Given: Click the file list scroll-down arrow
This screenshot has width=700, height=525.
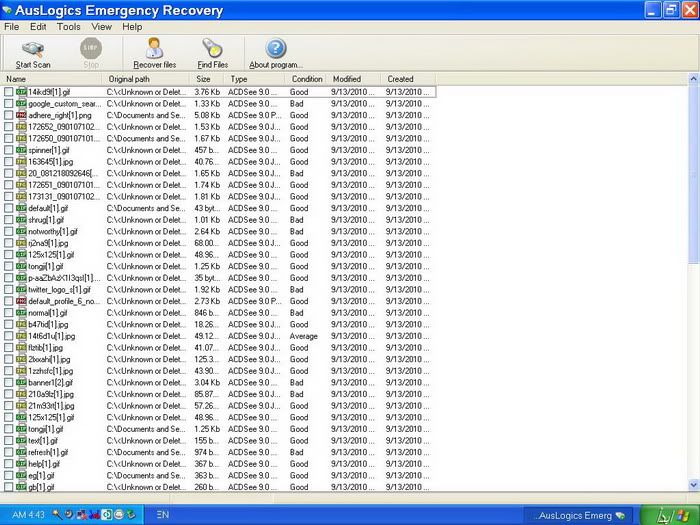Looking at the screenshot, I should tap(693, 484).
